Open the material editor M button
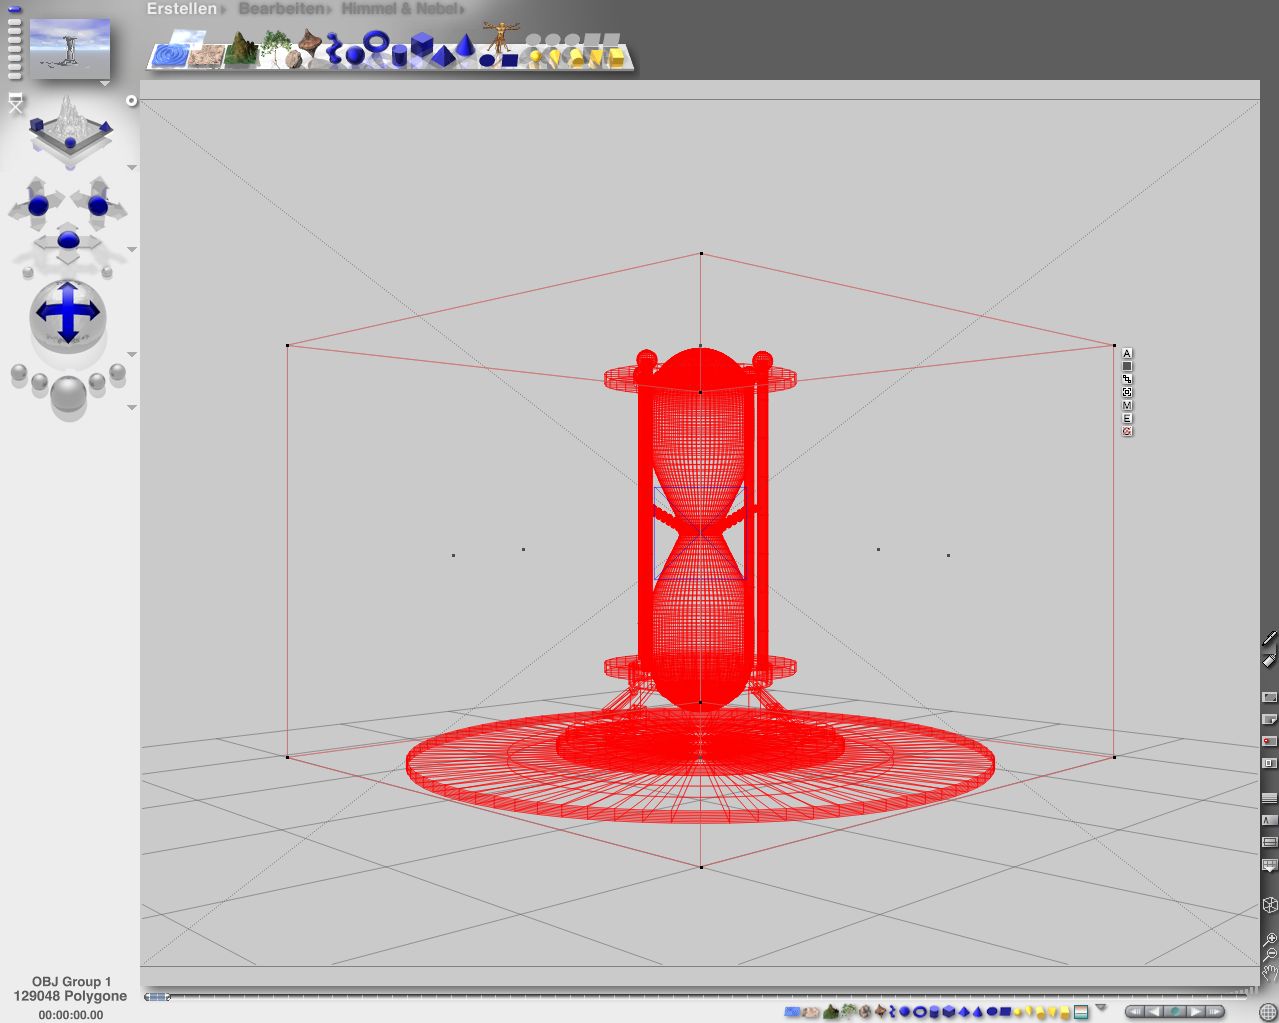 (1127, 406)
